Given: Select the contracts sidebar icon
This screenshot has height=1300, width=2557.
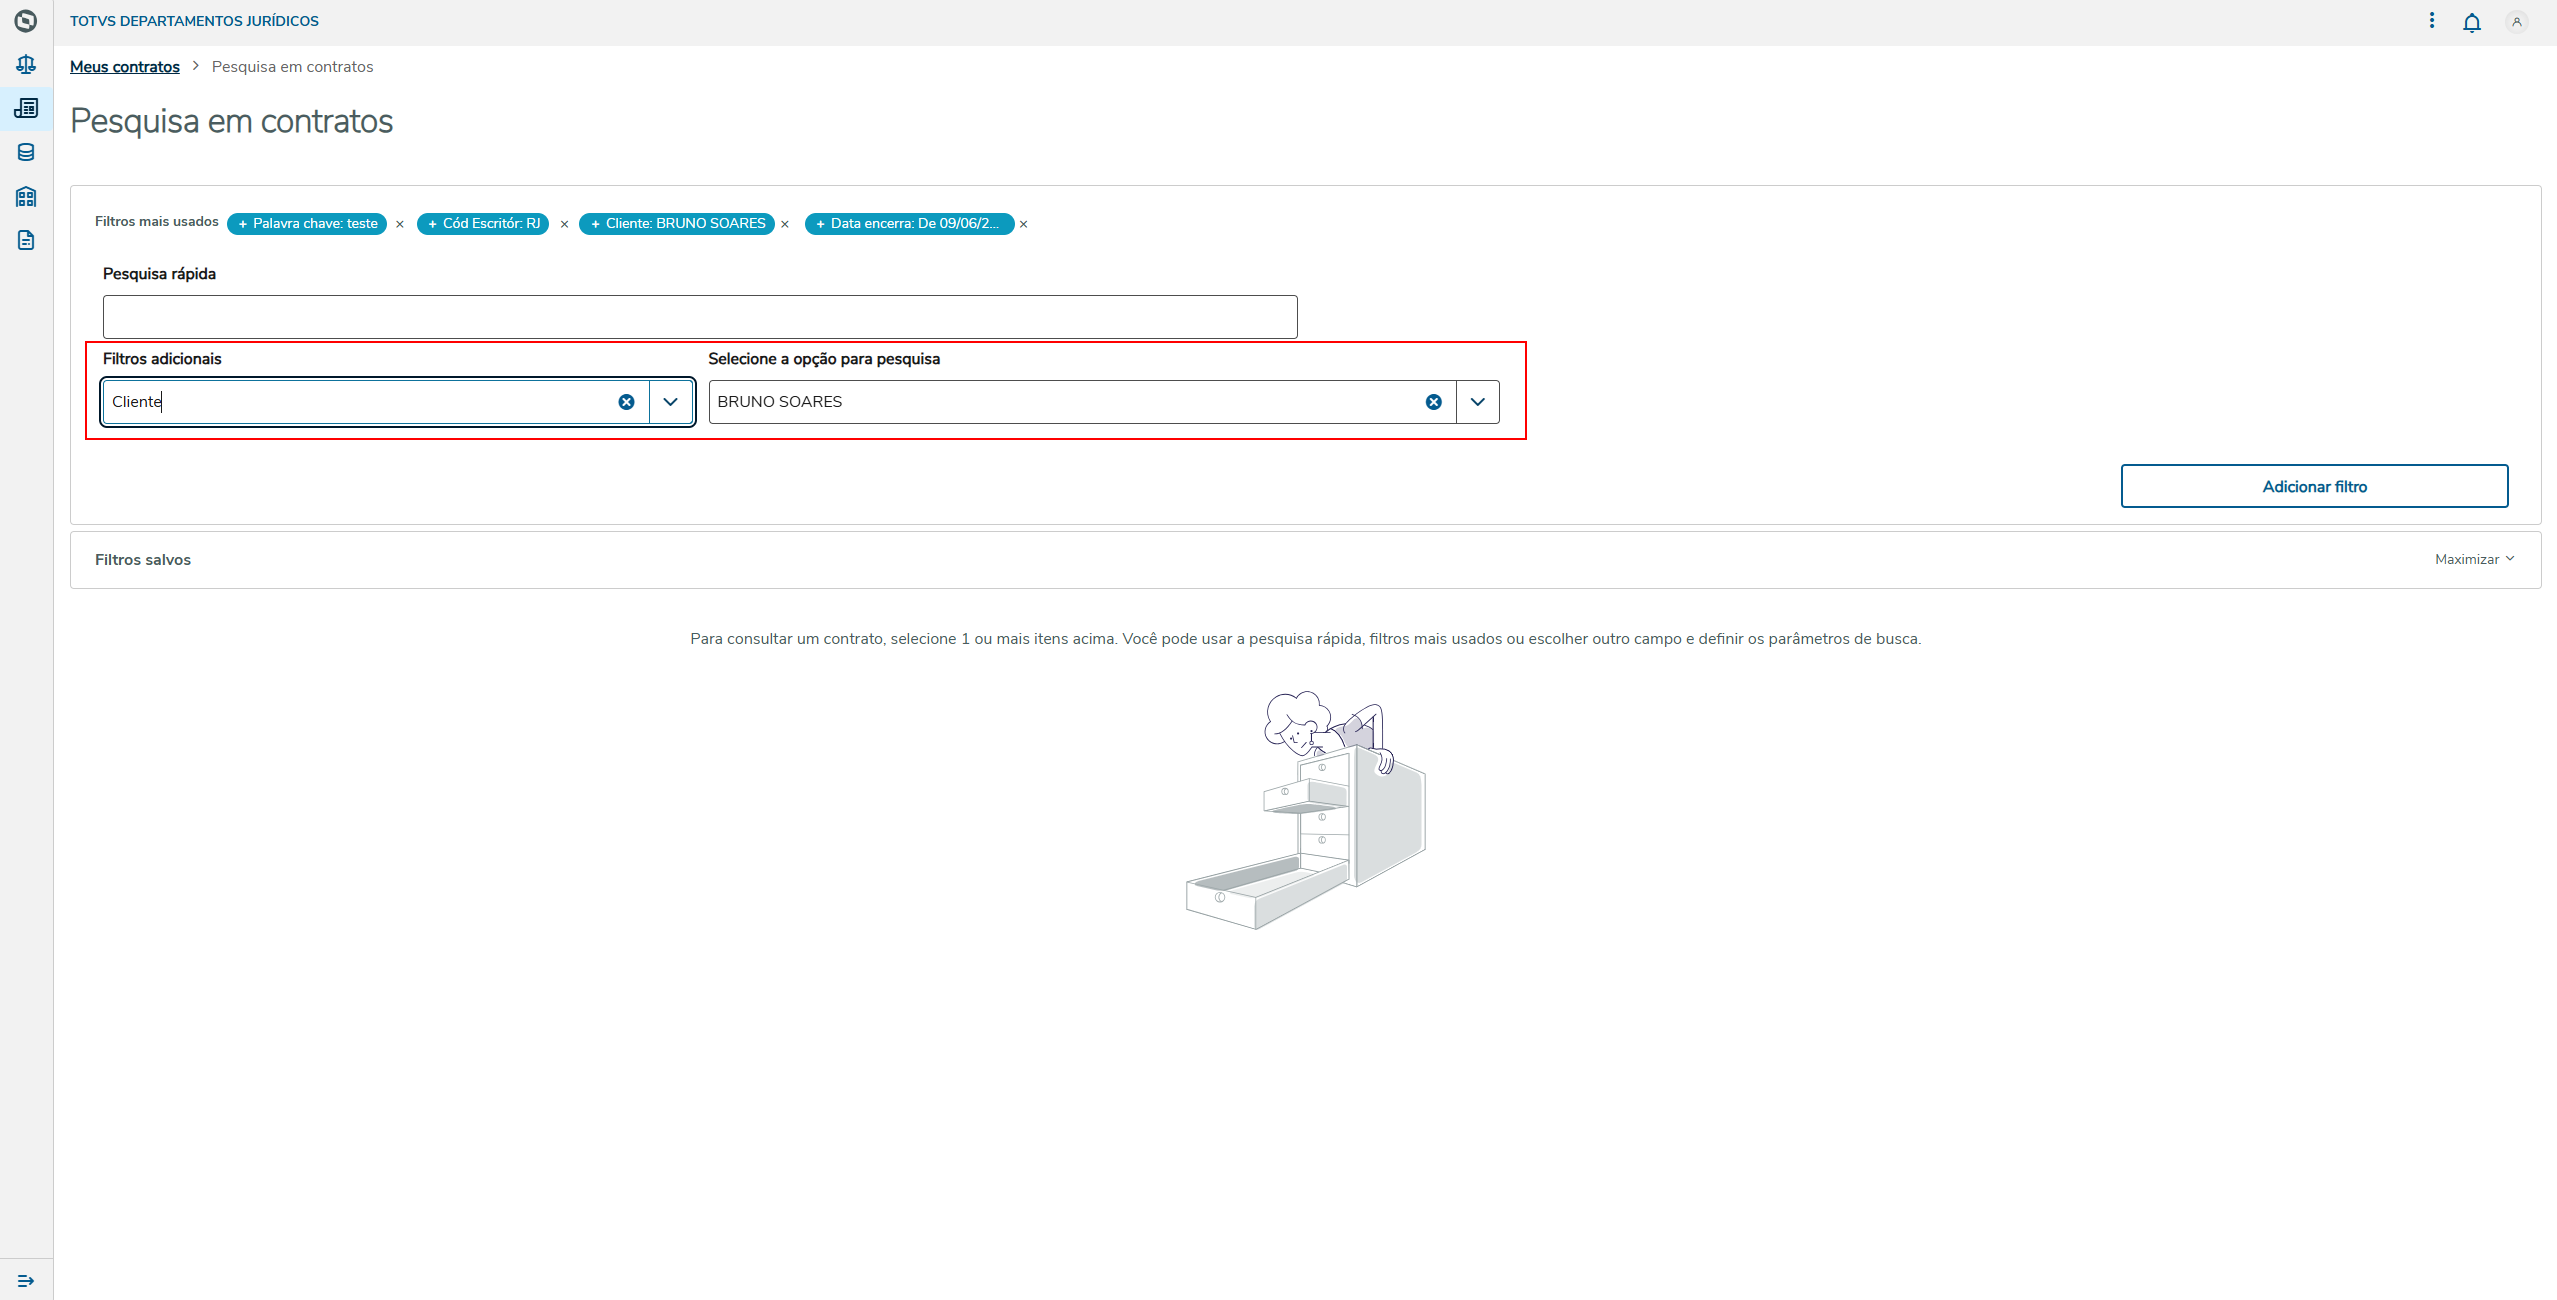Looking at the screenshot, I should tap(26, 108).
